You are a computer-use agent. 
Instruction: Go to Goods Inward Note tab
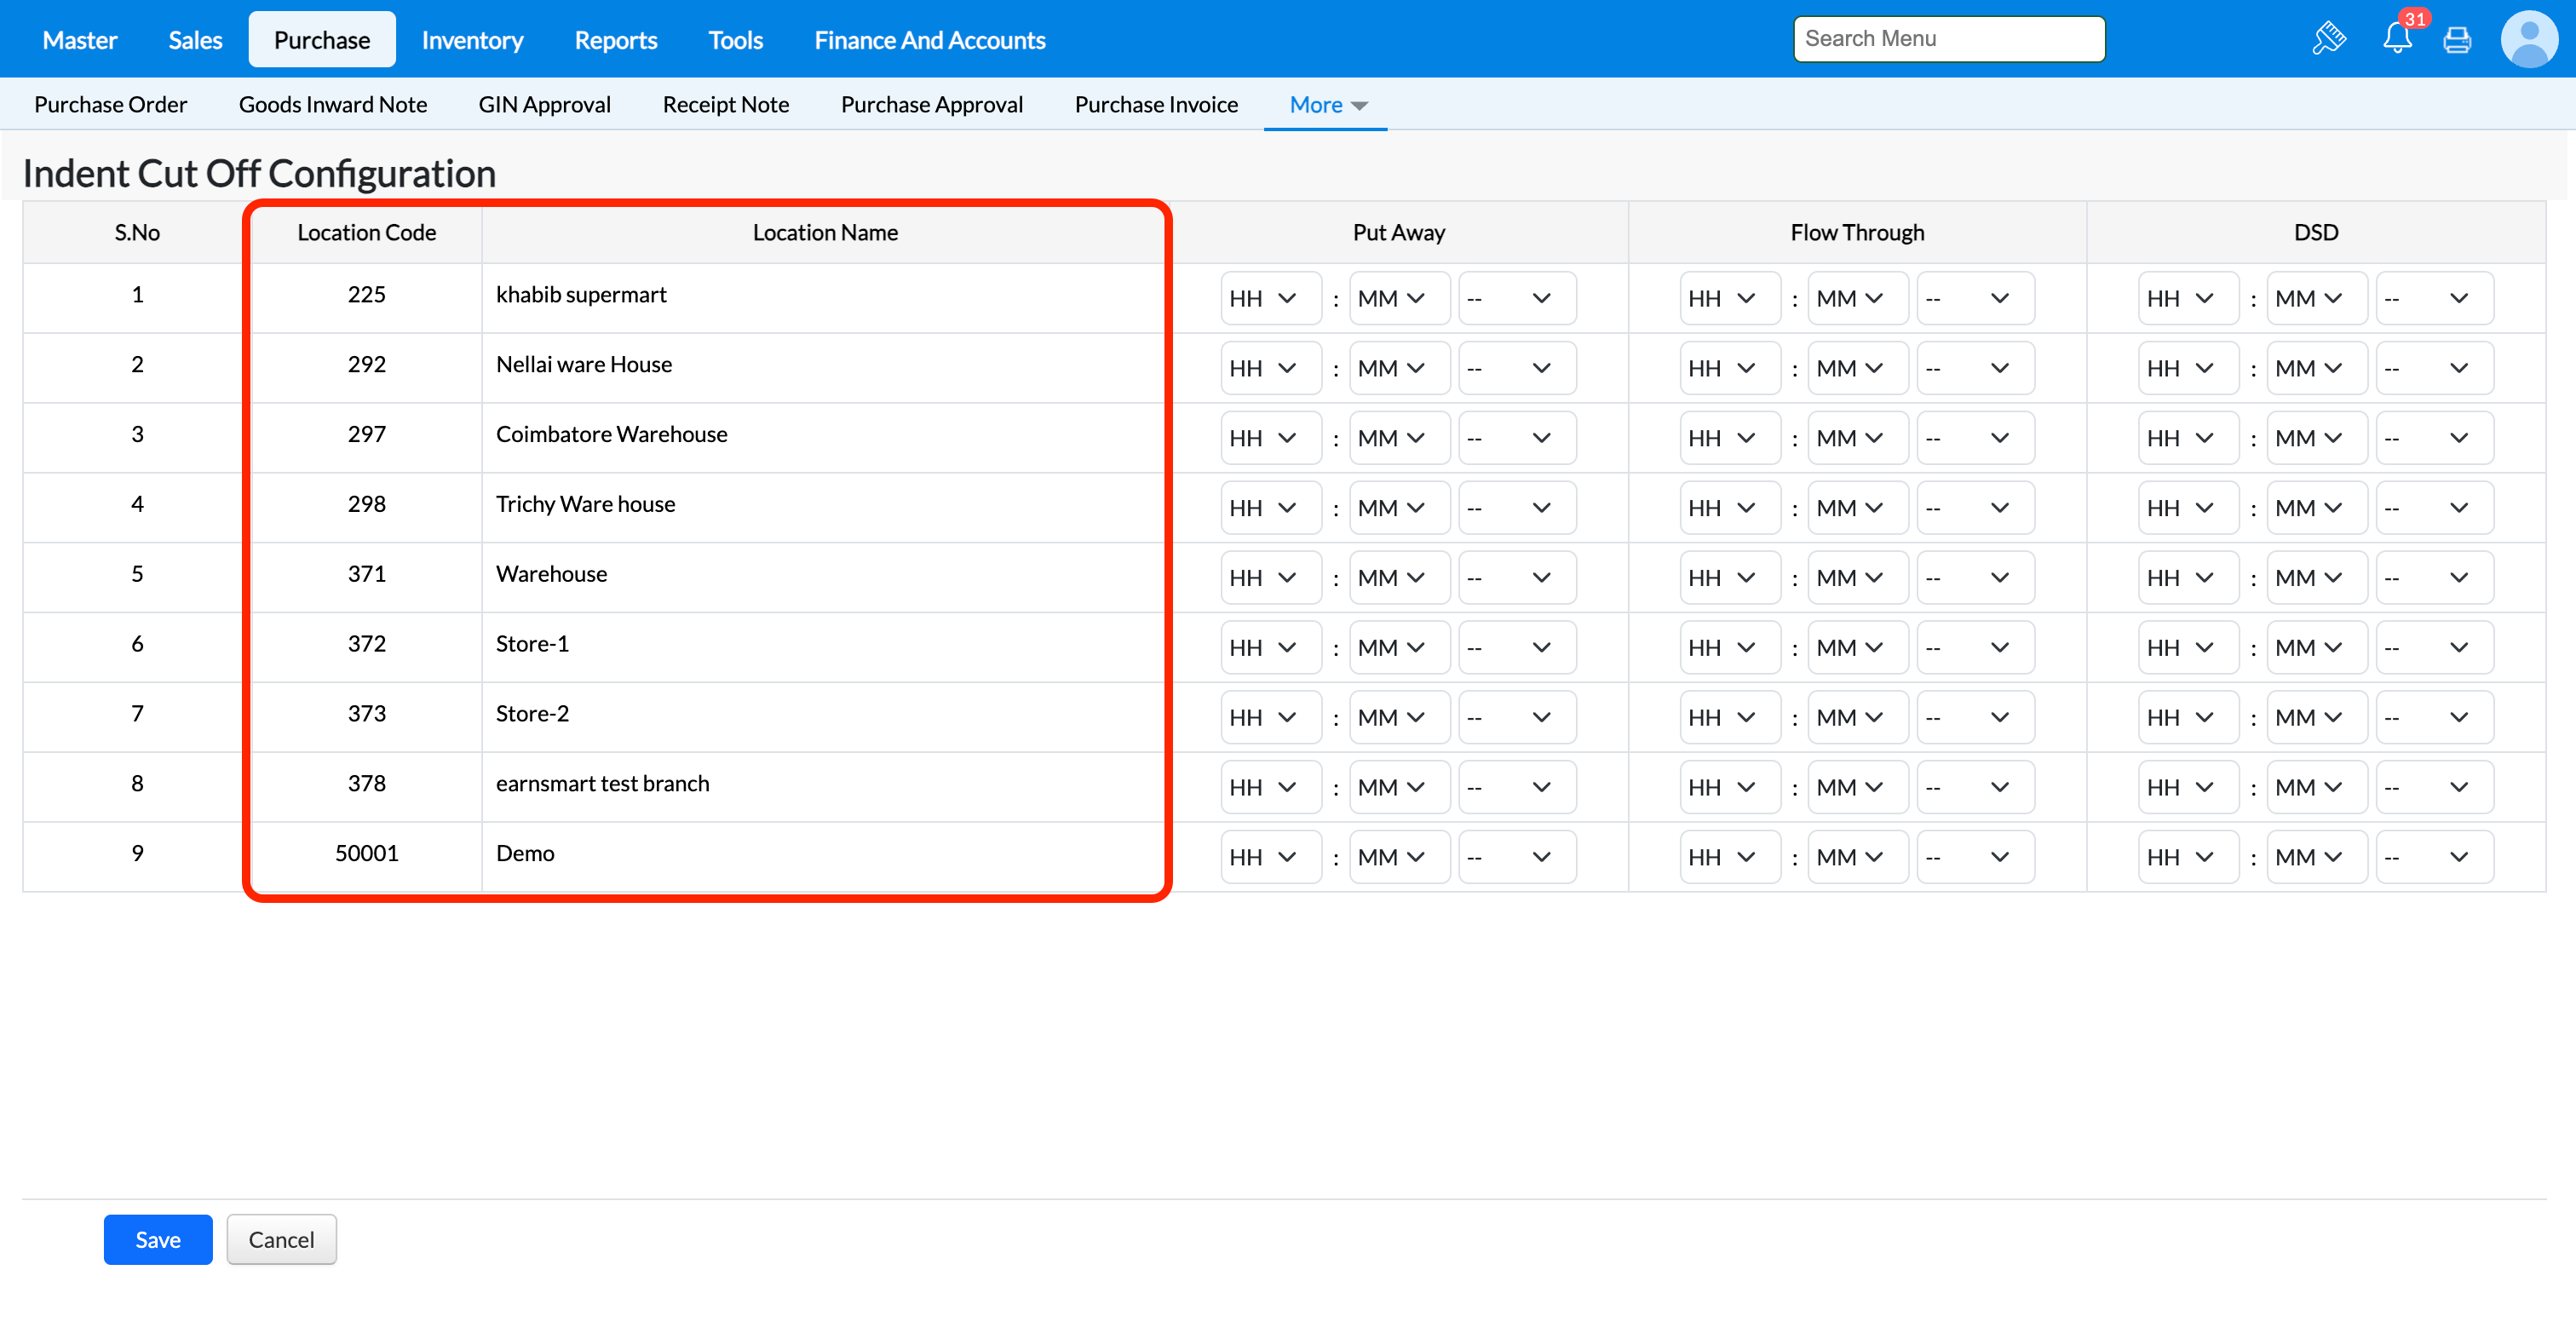(x=332, y=105)
